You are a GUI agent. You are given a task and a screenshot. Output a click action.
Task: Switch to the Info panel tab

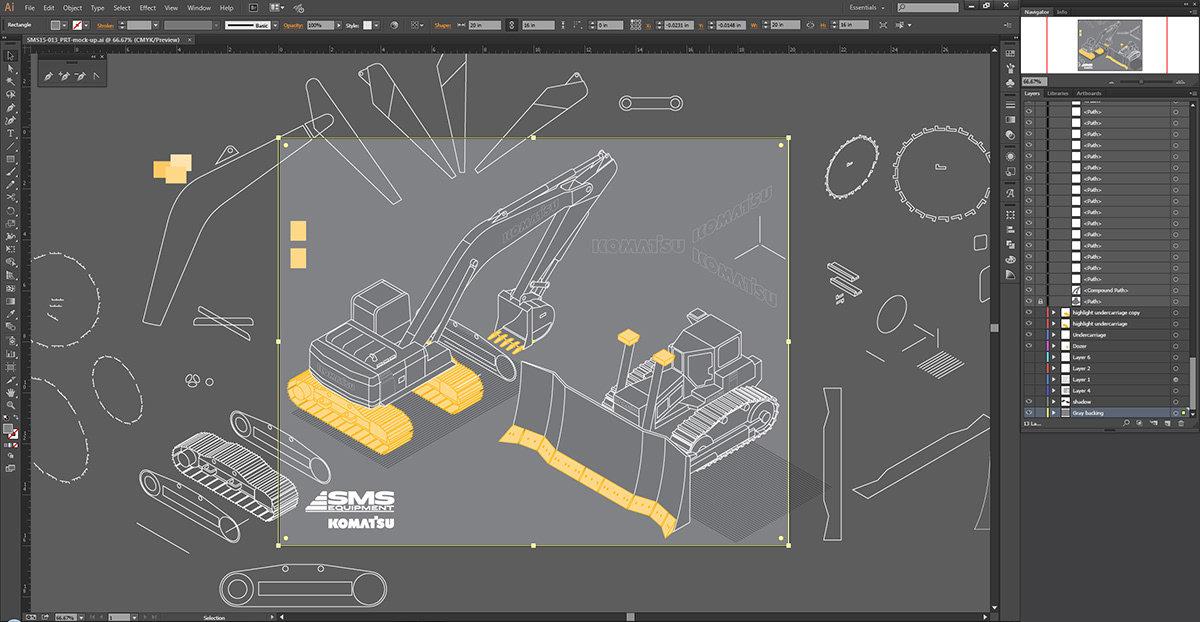[1061, 12]
